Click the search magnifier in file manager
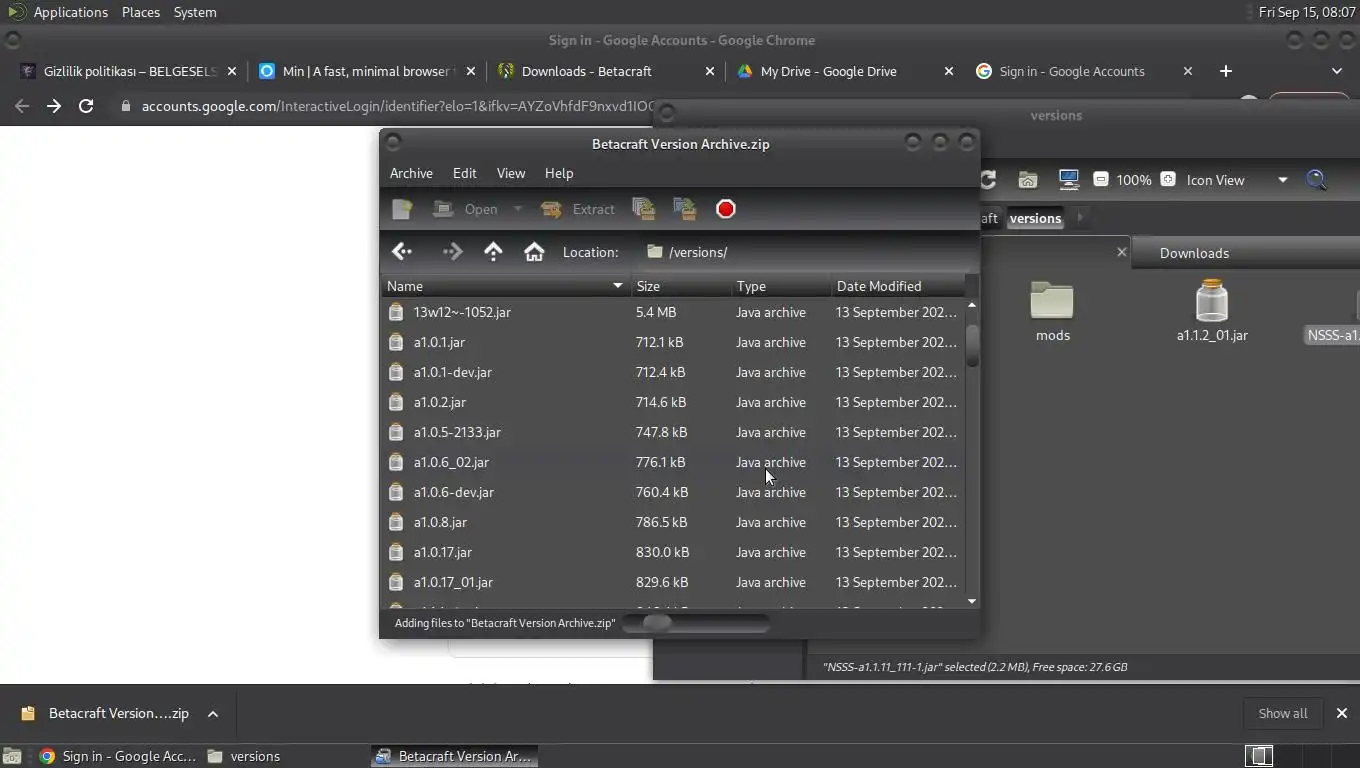The height and width of the screenshot is (768, 1360). coord(1316,180)
